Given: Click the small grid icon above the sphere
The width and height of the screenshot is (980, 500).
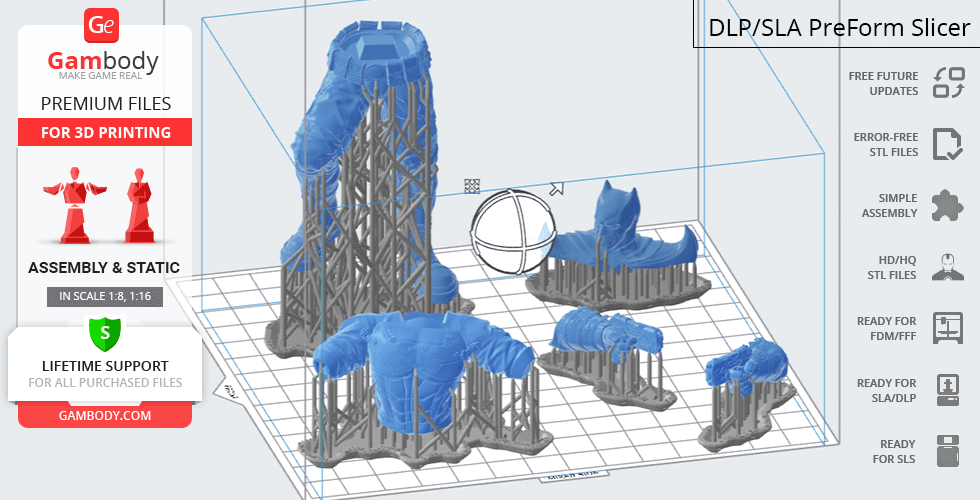Looking at the screenshot, I should pos(472,186).
